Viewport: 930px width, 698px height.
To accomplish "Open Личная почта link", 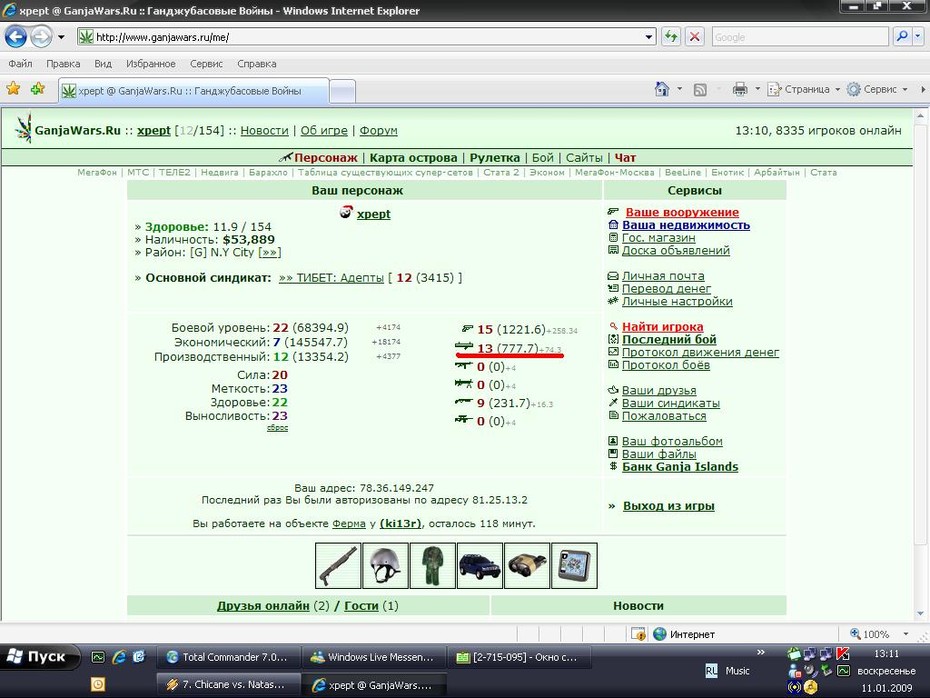I will click(x=663, y=276).
